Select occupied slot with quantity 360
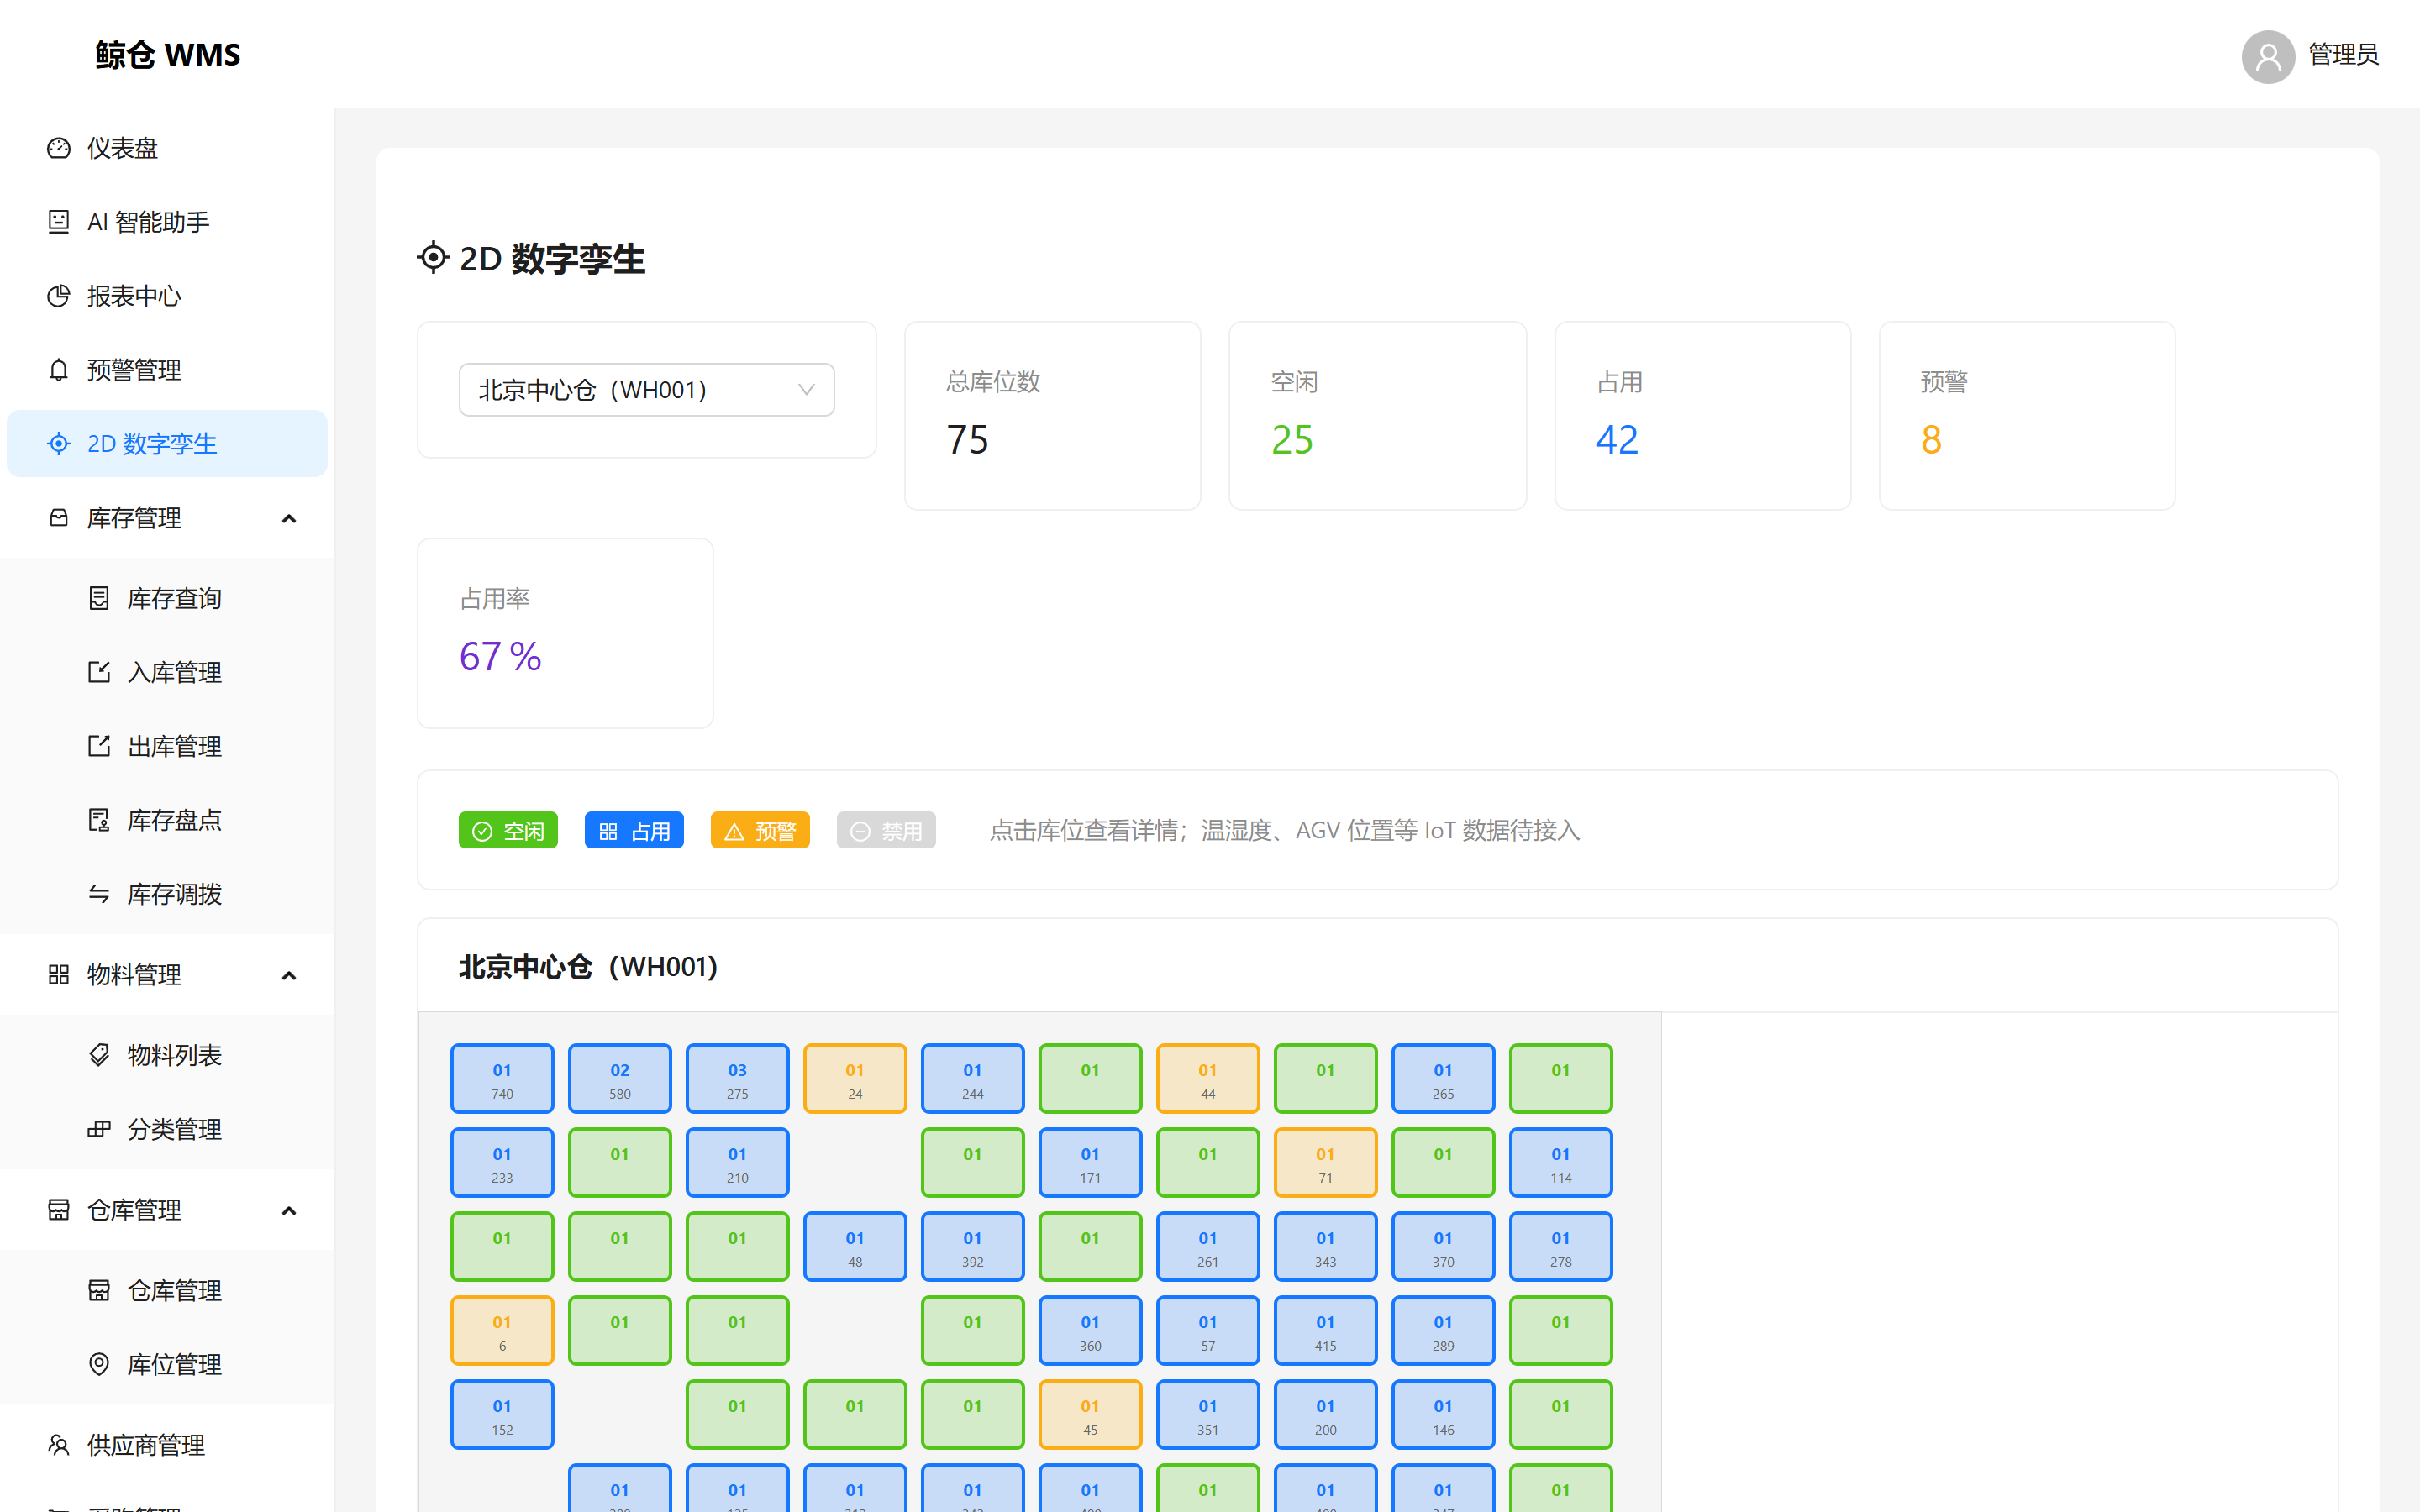 [x=1090, y=1331]
